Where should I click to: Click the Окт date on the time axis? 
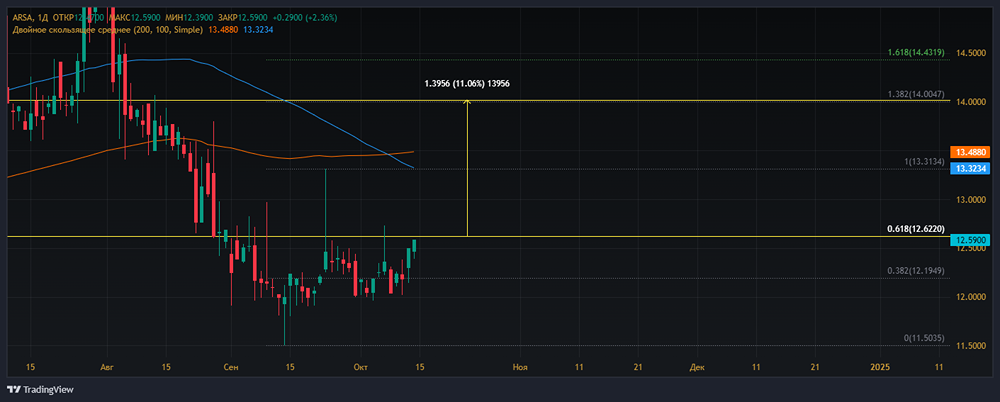pos(361,368)
